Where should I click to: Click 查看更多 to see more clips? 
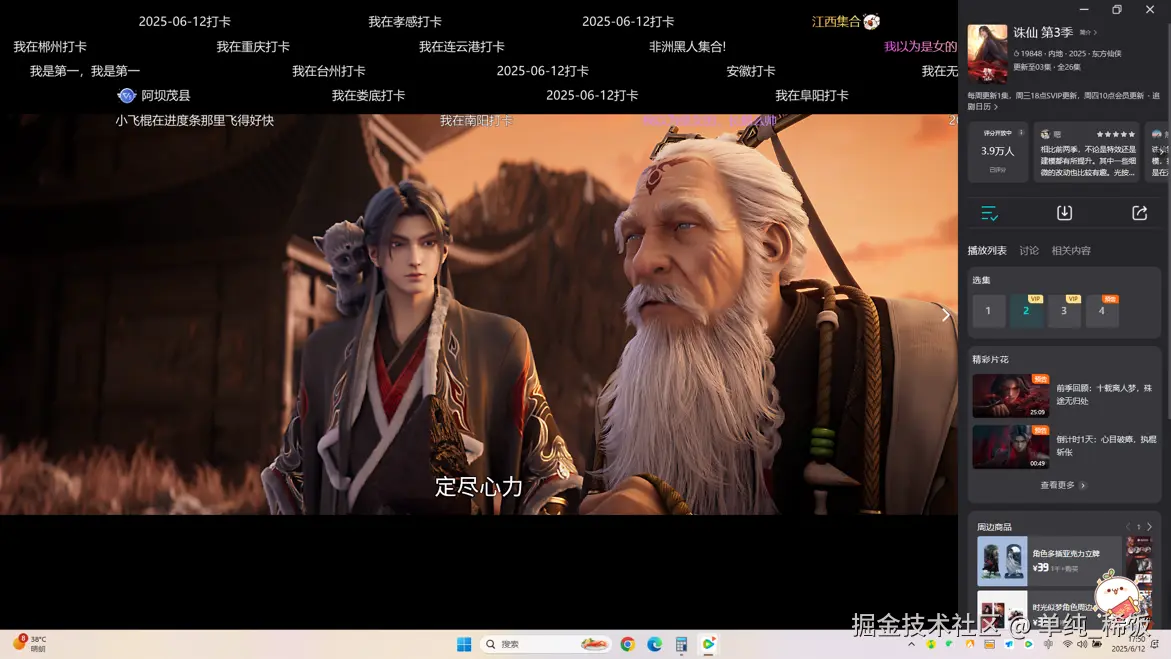pyautogui.click(x=1060, y=484)
